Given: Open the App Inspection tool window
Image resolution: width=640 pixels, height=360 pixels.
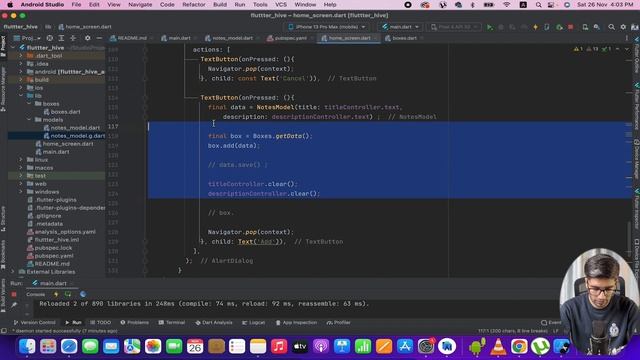Looking at the screenshot, I should pyautogui.click(x=296, y=322).
